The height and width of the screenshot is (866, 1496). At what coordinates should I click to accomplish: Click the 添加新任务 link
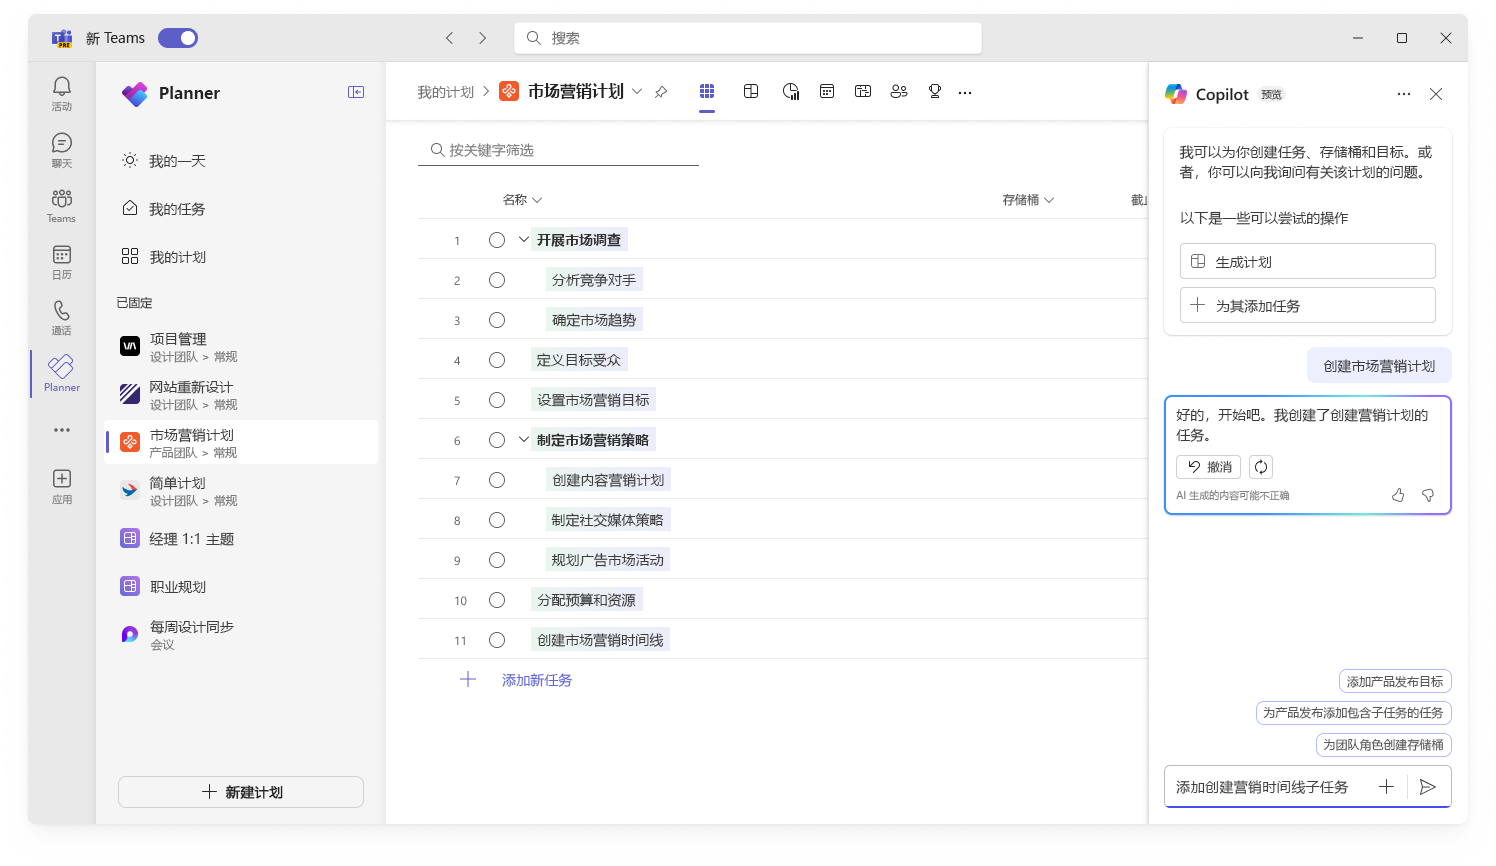click(x=537, y=680)
